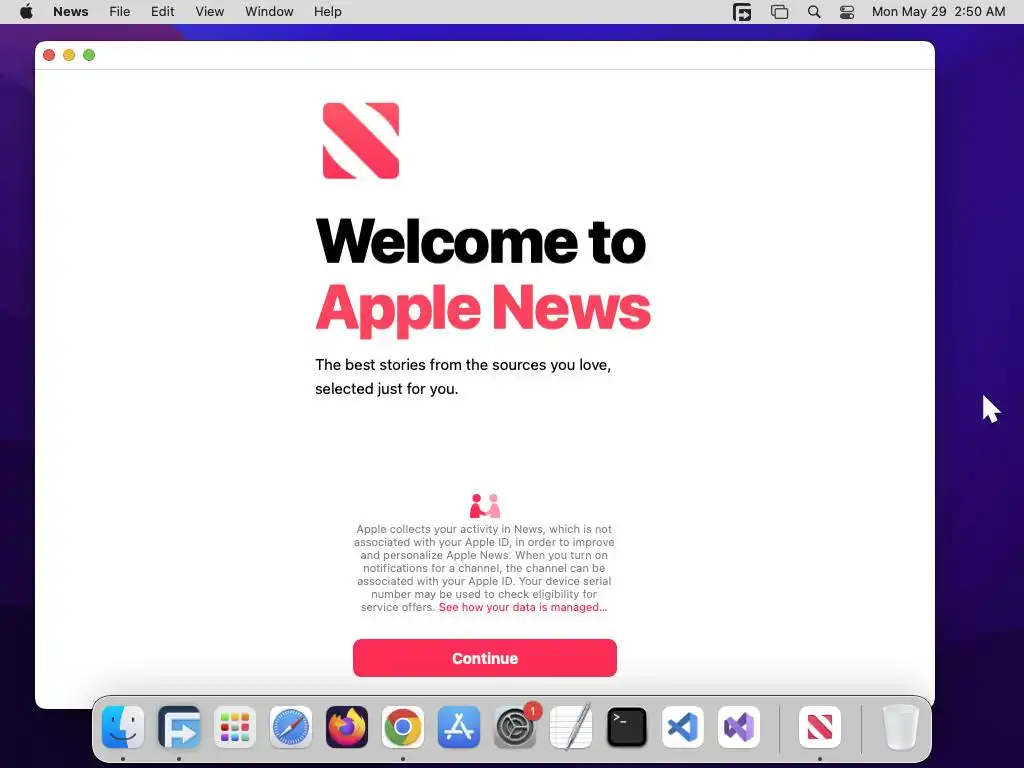Click the date and time in menu bar
1024x768 pixels.
(x=938, y=12)
